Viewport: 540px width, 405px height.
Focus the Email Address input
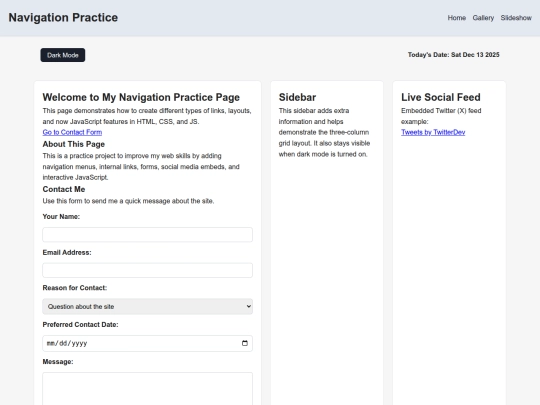[147, 270]
